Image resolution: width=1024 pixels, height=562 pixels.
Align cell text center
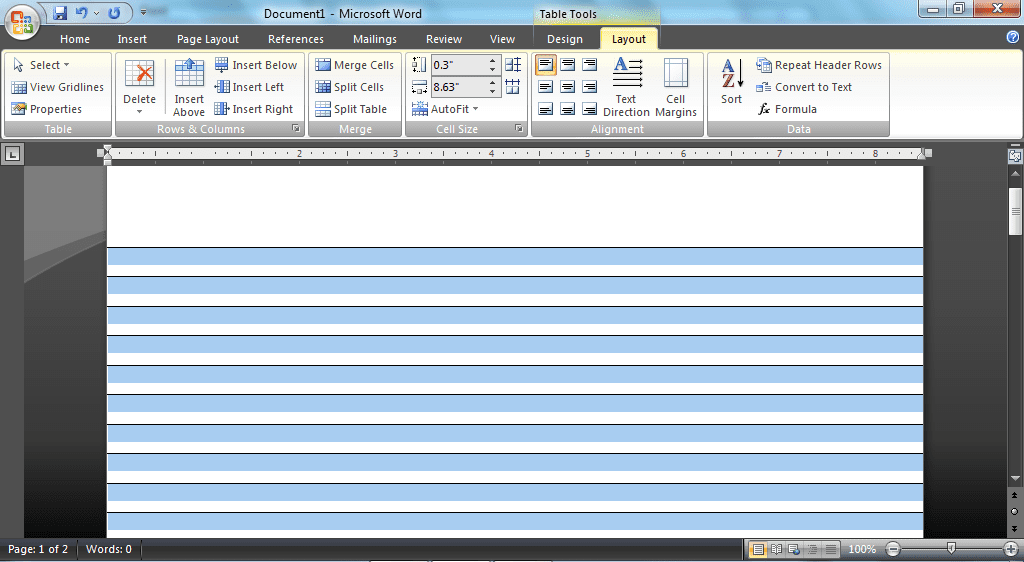(x=568, y=87)
